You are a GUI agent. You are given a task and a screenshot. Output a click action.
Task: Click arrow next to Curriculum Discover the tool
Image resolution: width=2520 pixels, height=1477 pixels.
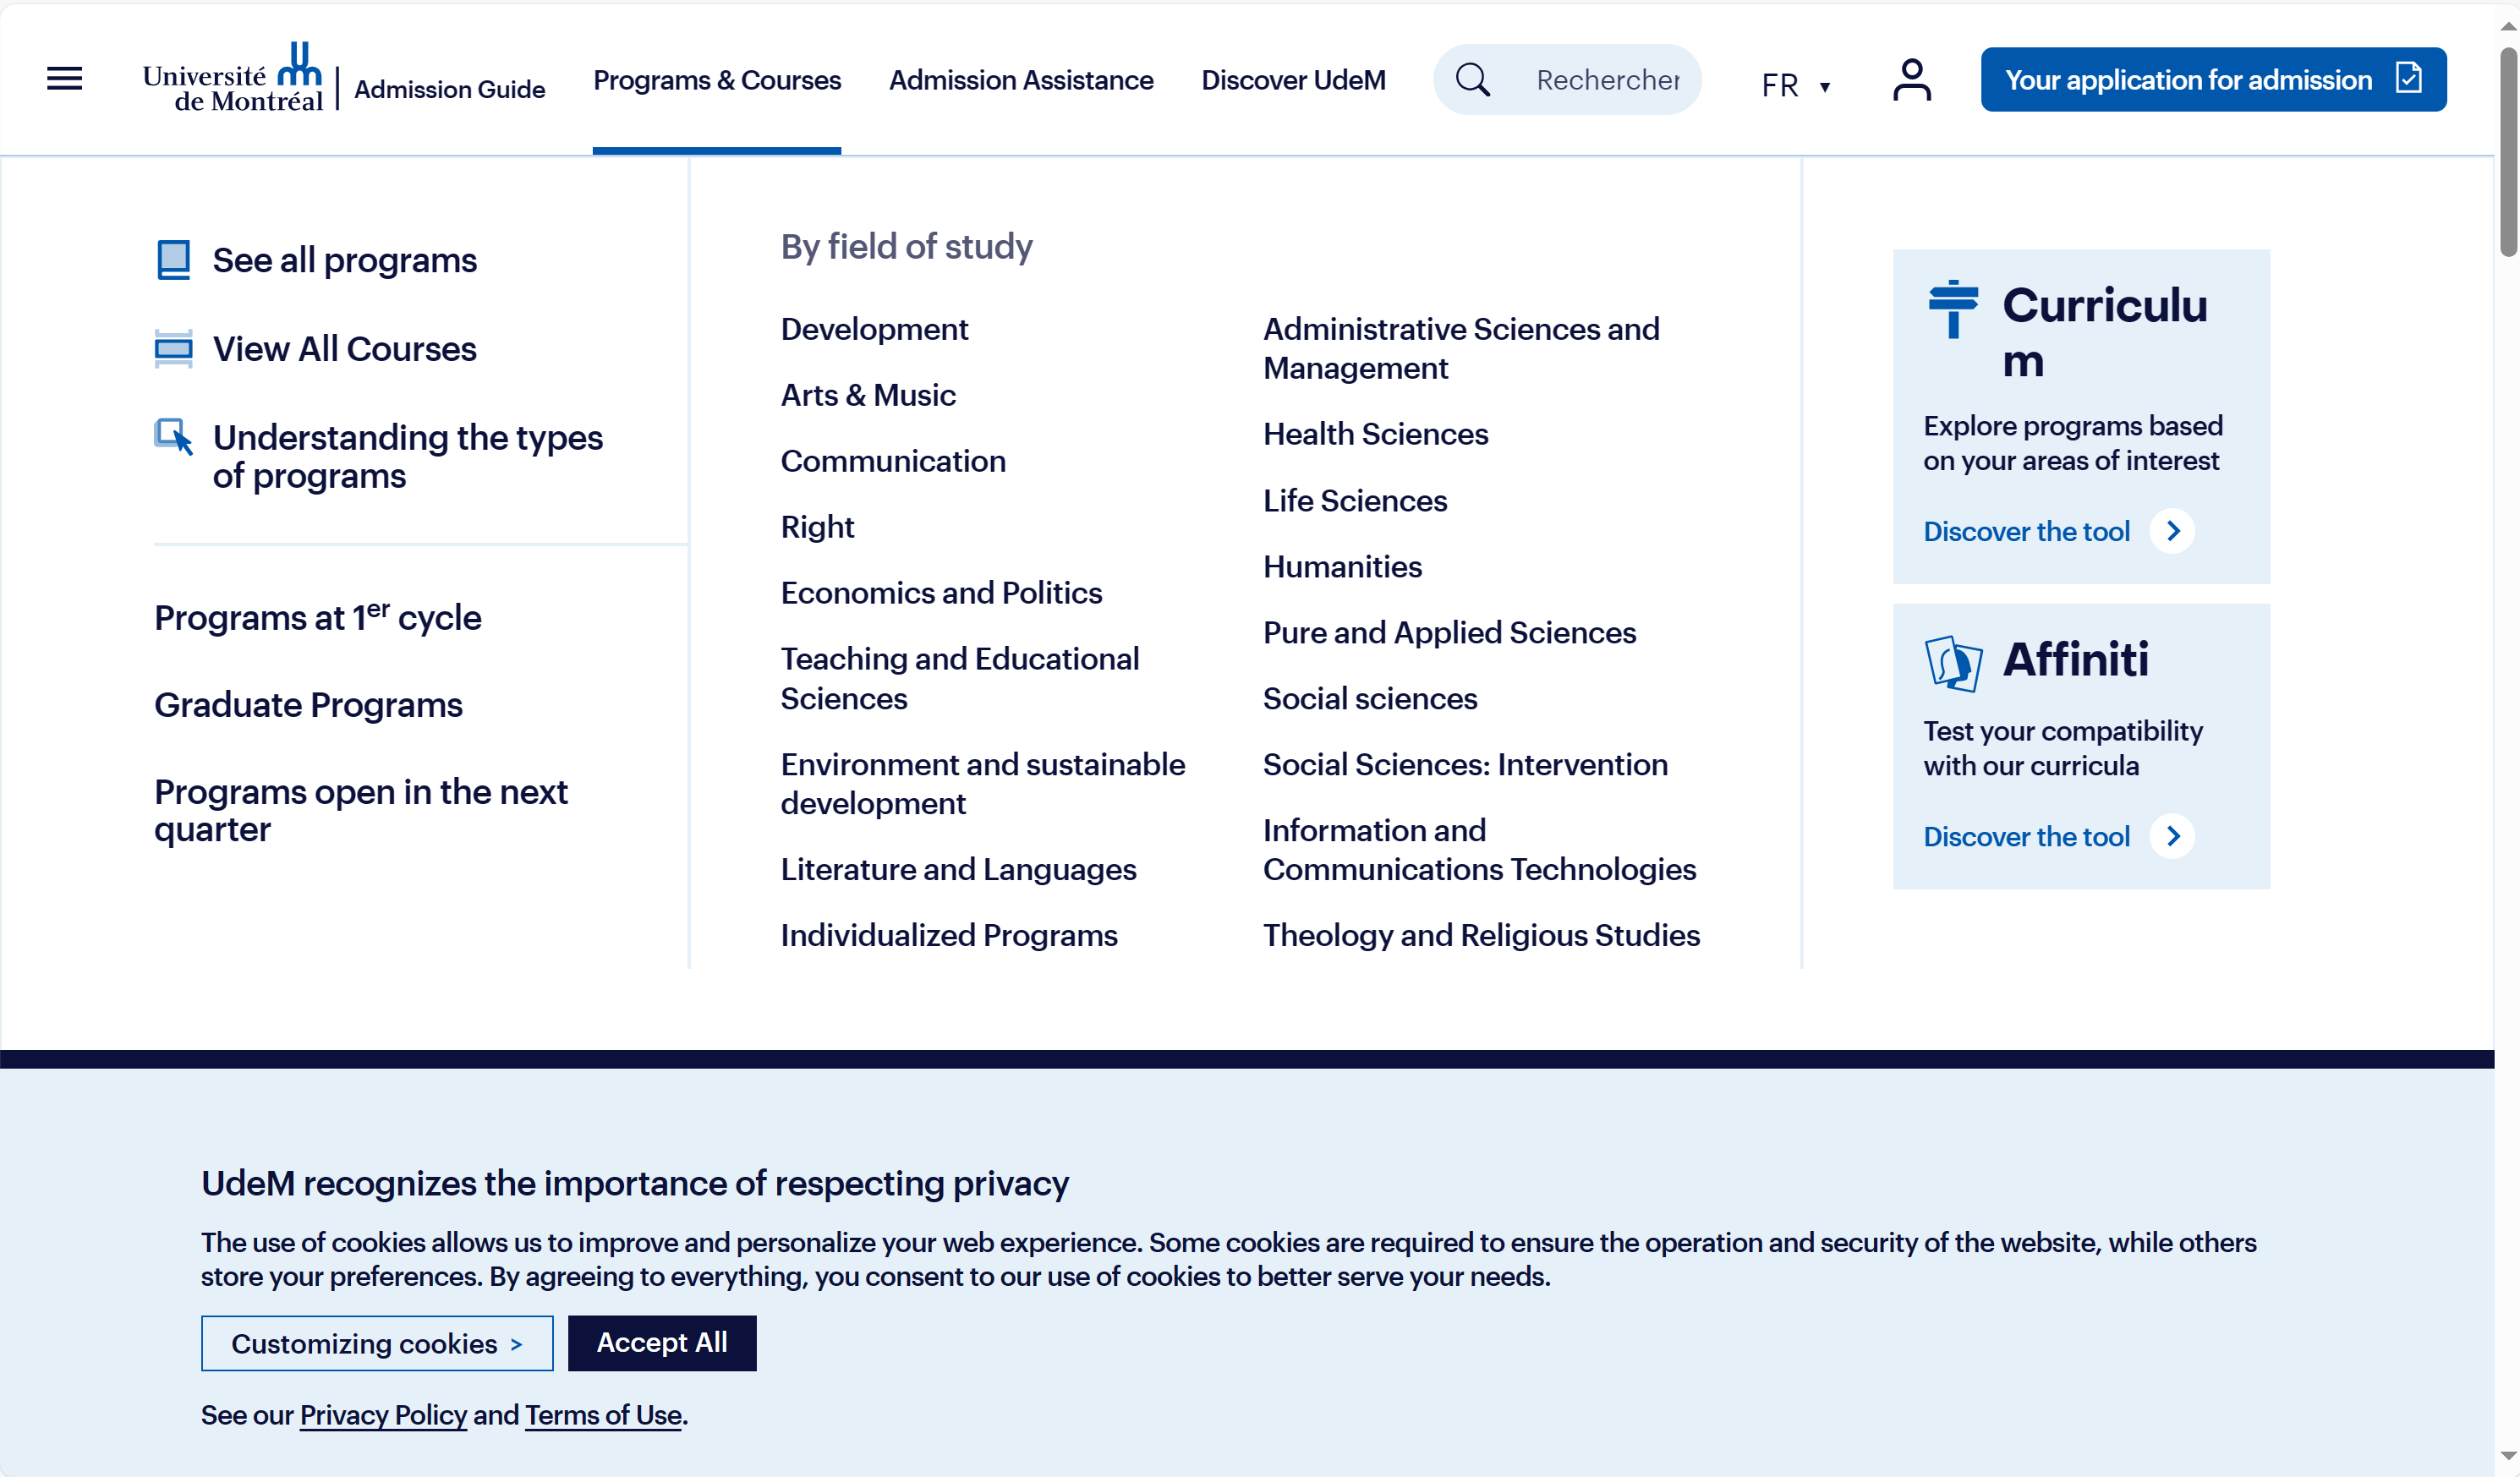pyautogui.click(x=2172, y=531)
